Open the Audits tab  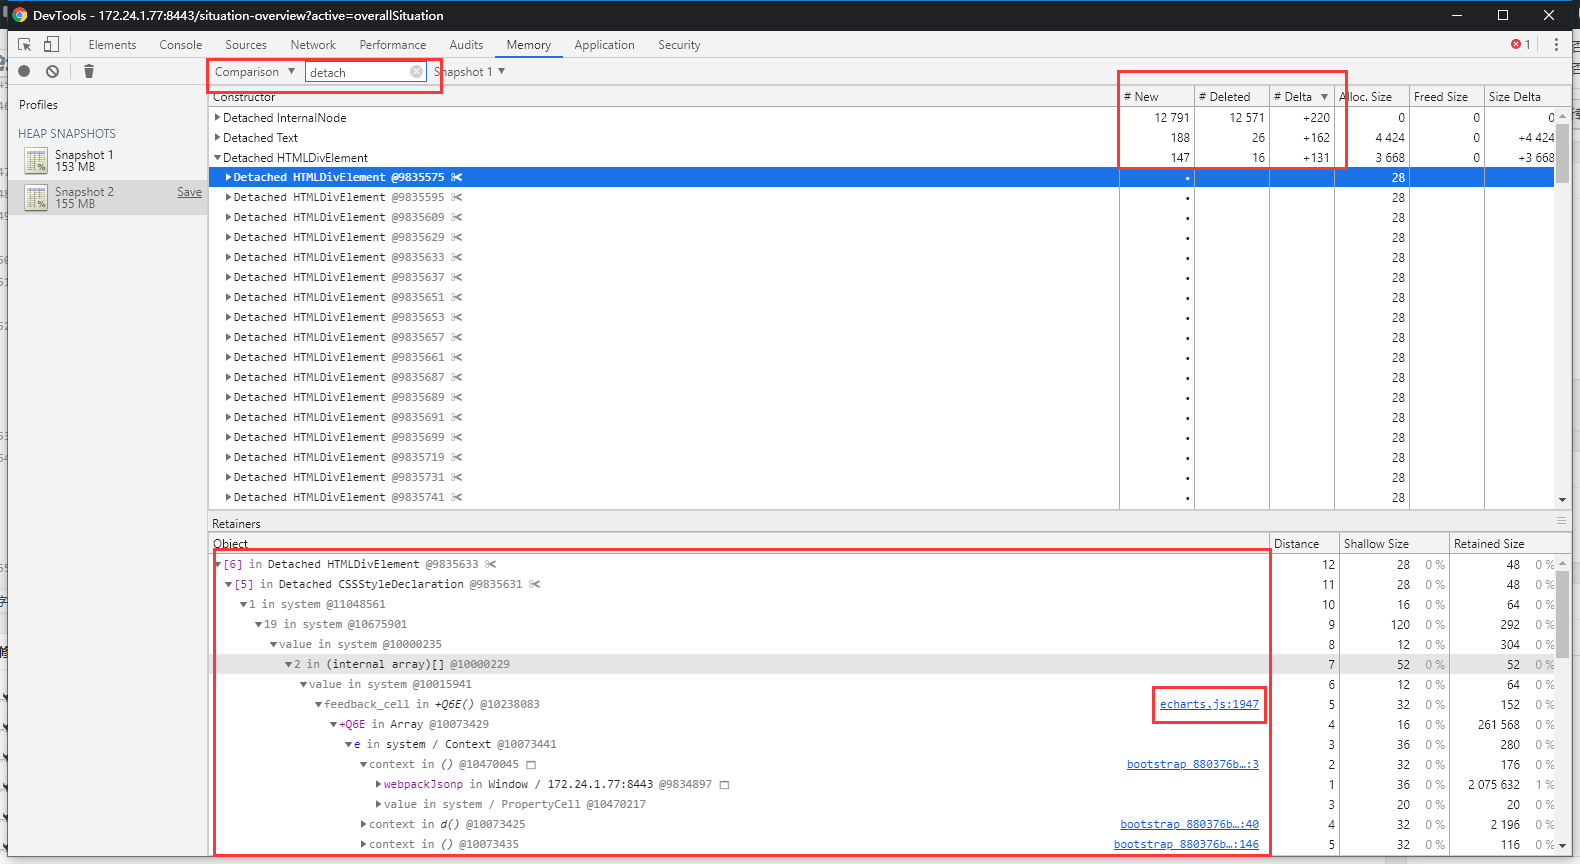[x=466, y=45]
